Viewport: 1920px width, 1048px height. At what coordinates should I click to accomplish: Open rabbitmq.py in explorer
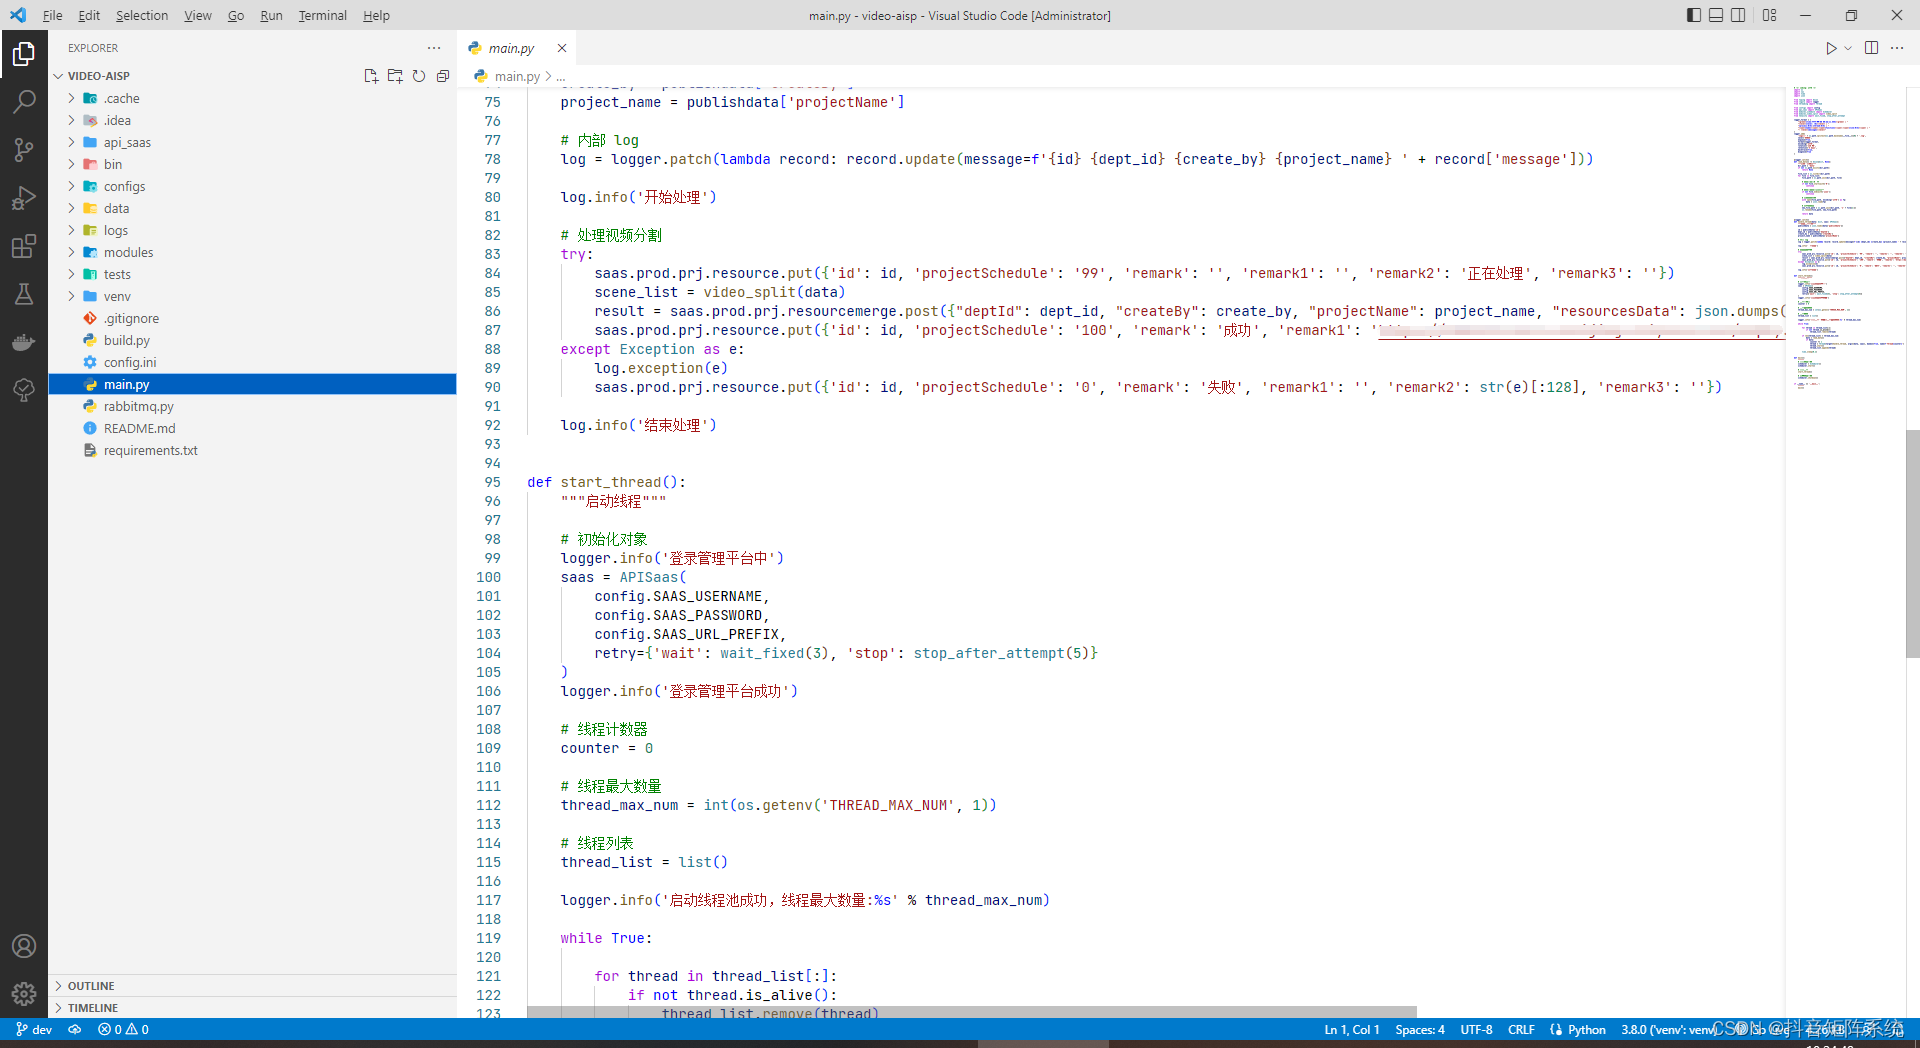[252, 406]
